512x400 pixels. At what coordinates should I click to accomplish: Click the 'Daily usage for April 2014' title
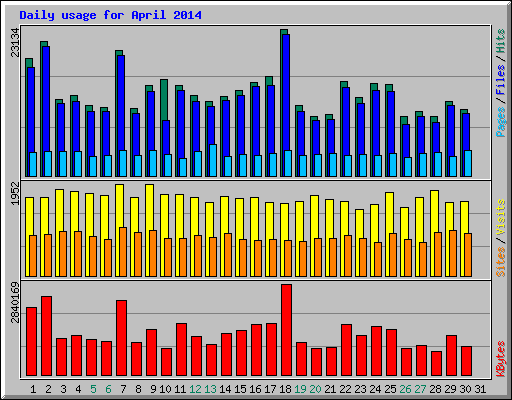click(x=110, y=15)
